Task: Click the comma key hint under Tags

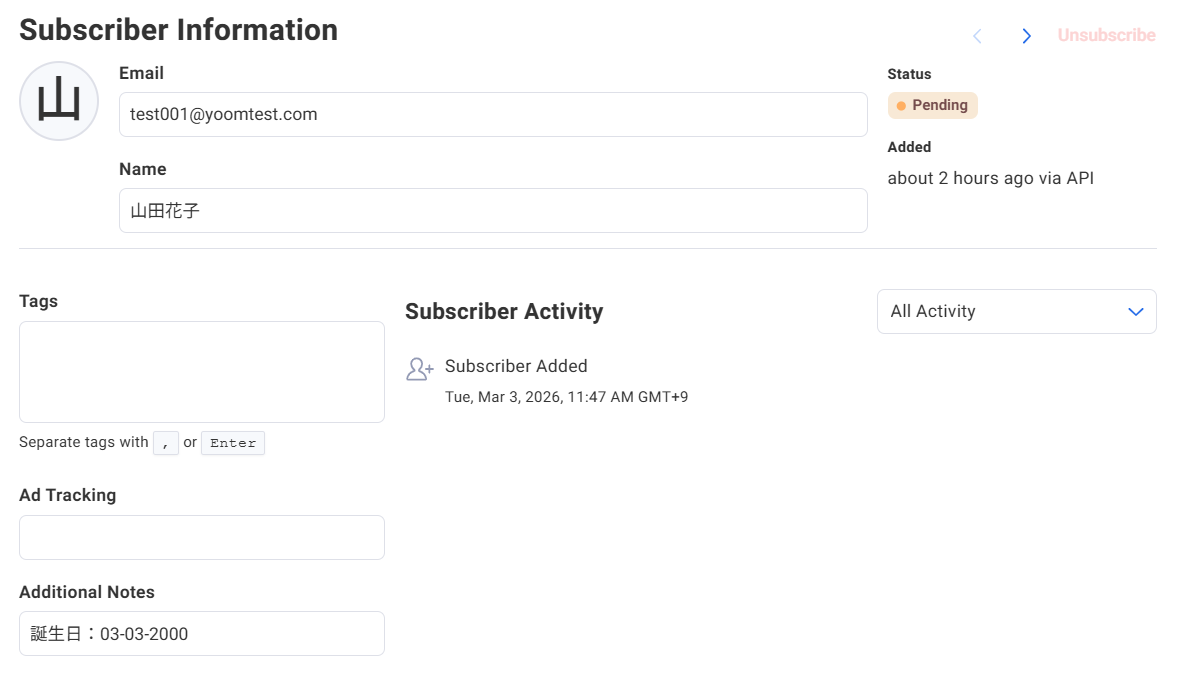Action: [x=165, y=443]
